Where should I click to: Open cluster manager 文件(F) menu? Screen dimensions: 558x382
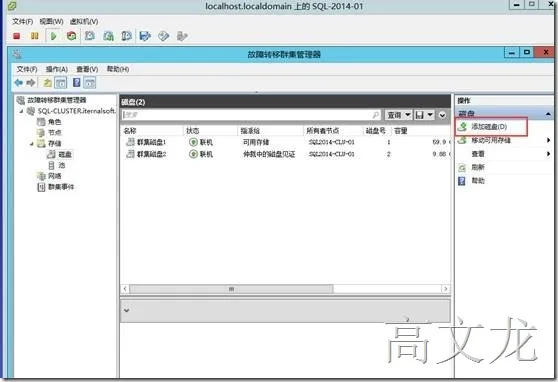(27, 69)
